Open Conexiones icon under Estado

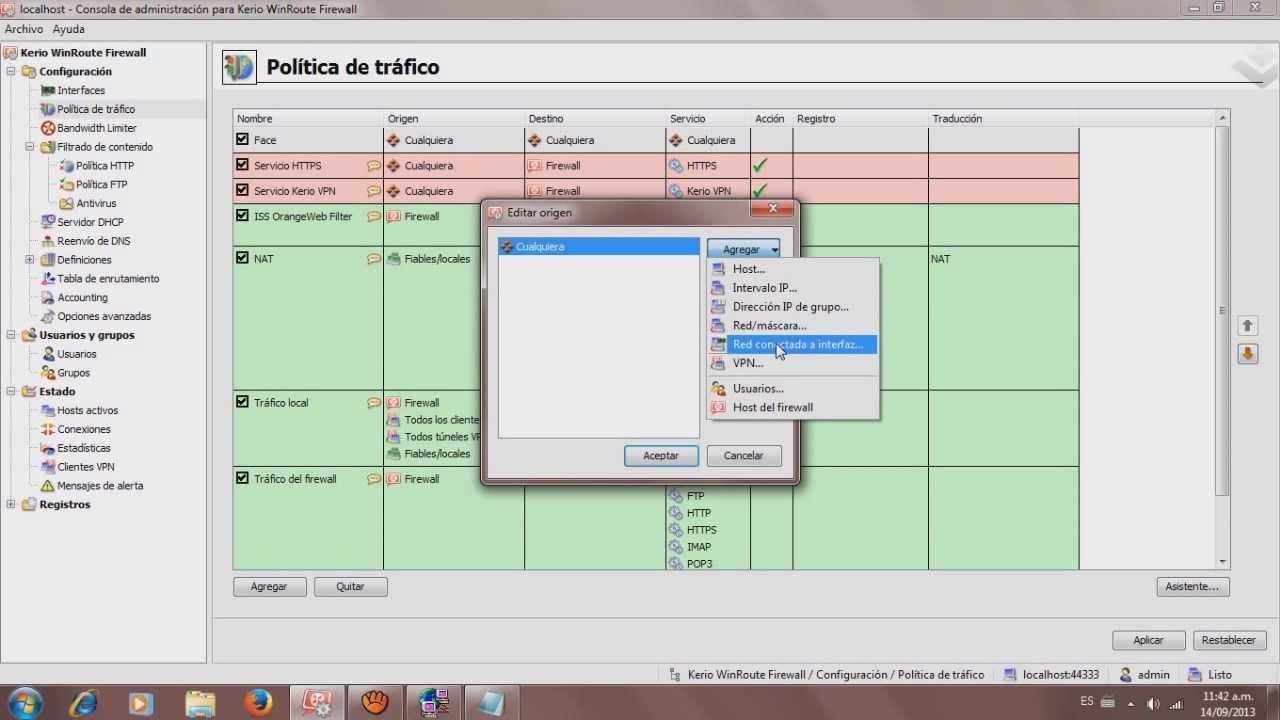coord(48,430)
